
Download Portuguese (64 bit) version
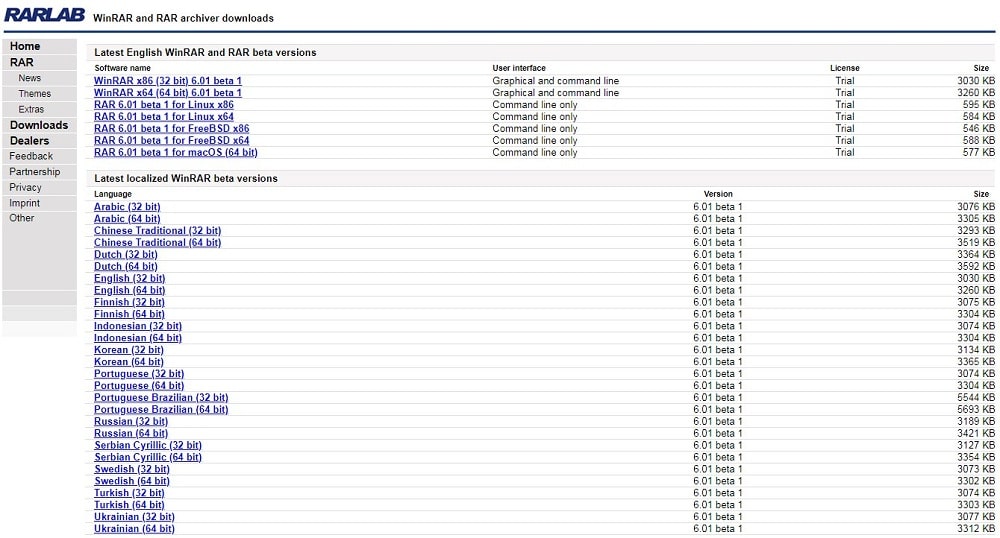point(139,386)
